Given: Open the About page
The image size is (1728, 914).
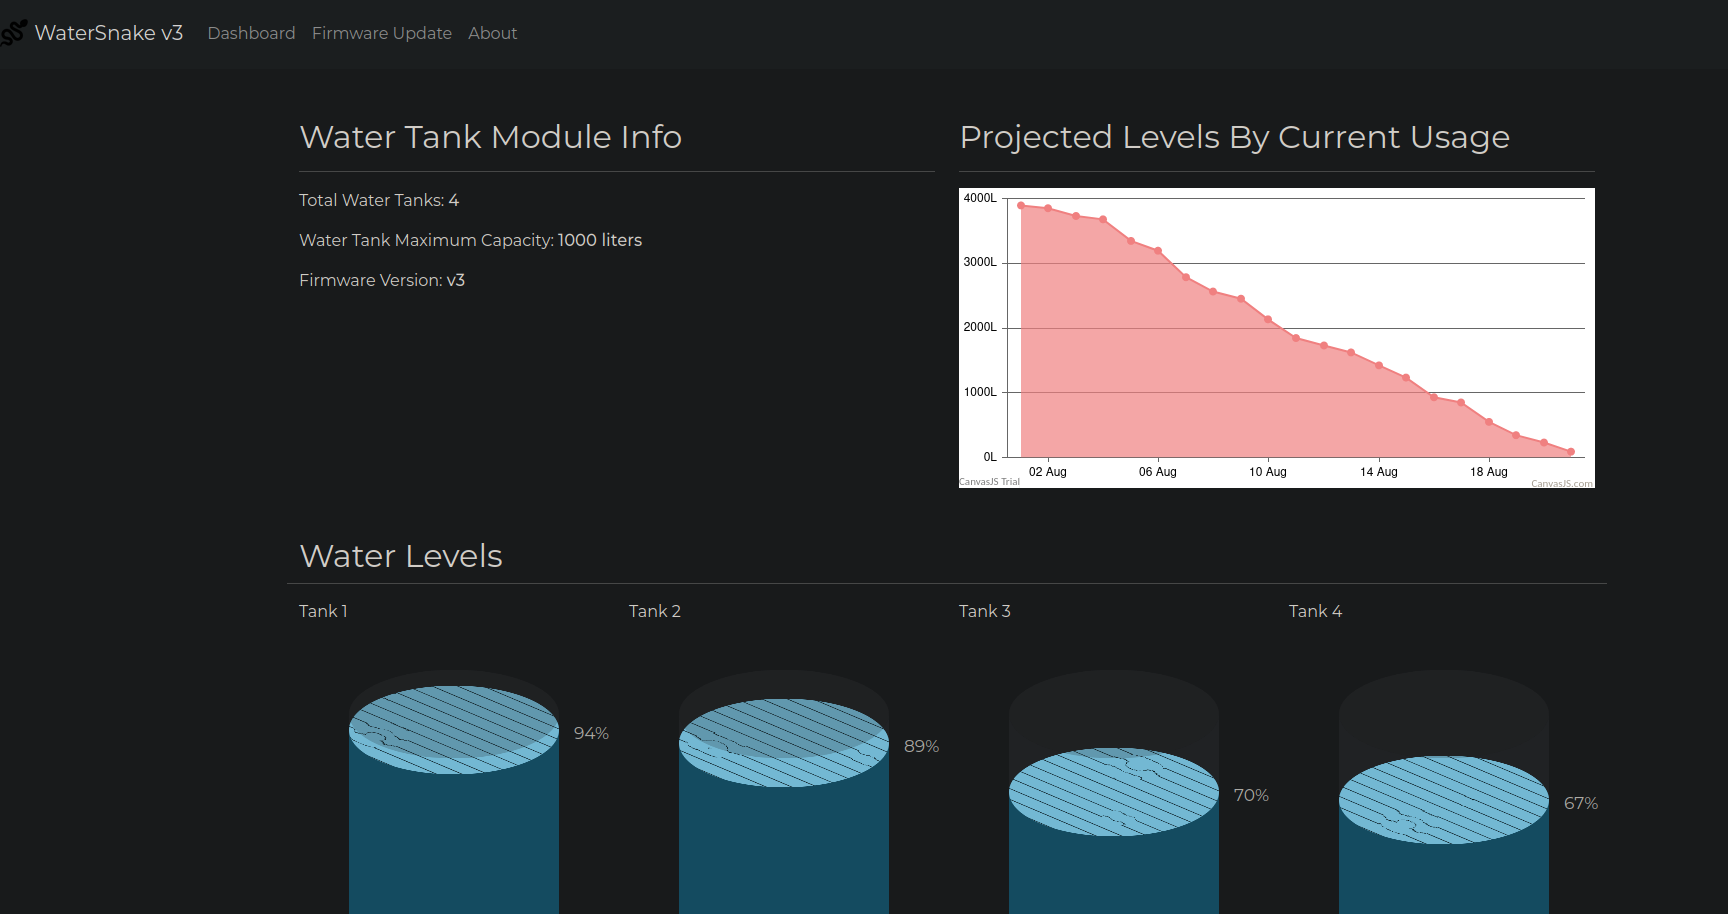Looking at the screenshot, I should tap(493, 33).
